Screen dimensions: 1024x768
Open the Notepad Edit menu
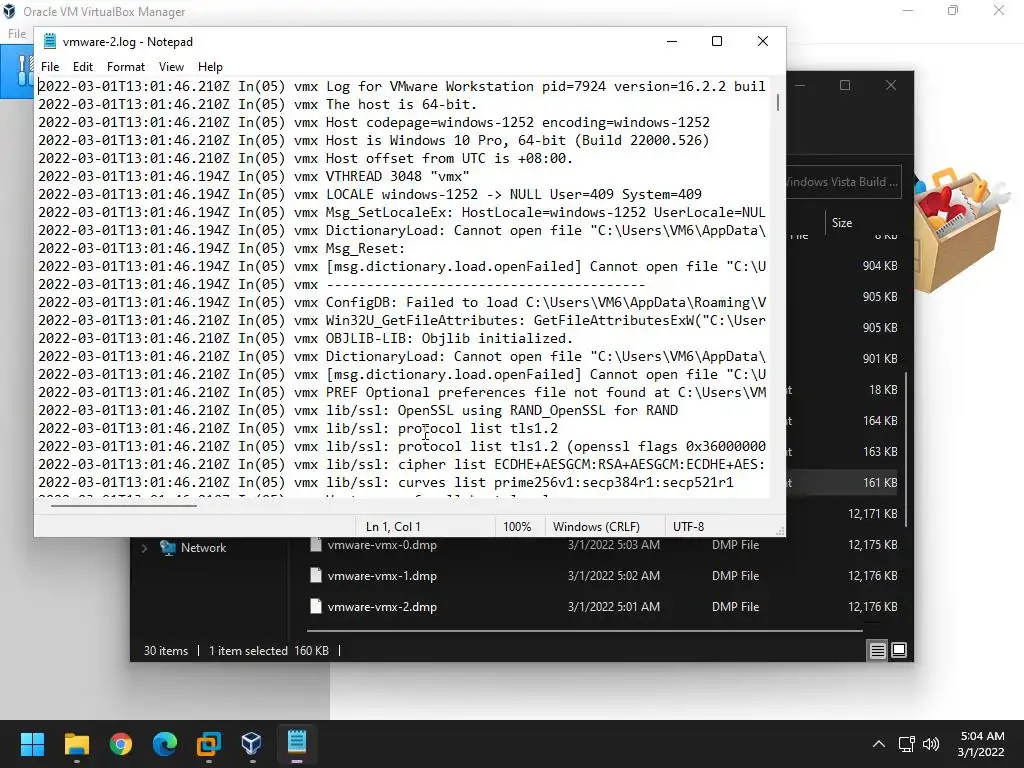point(82,67)
